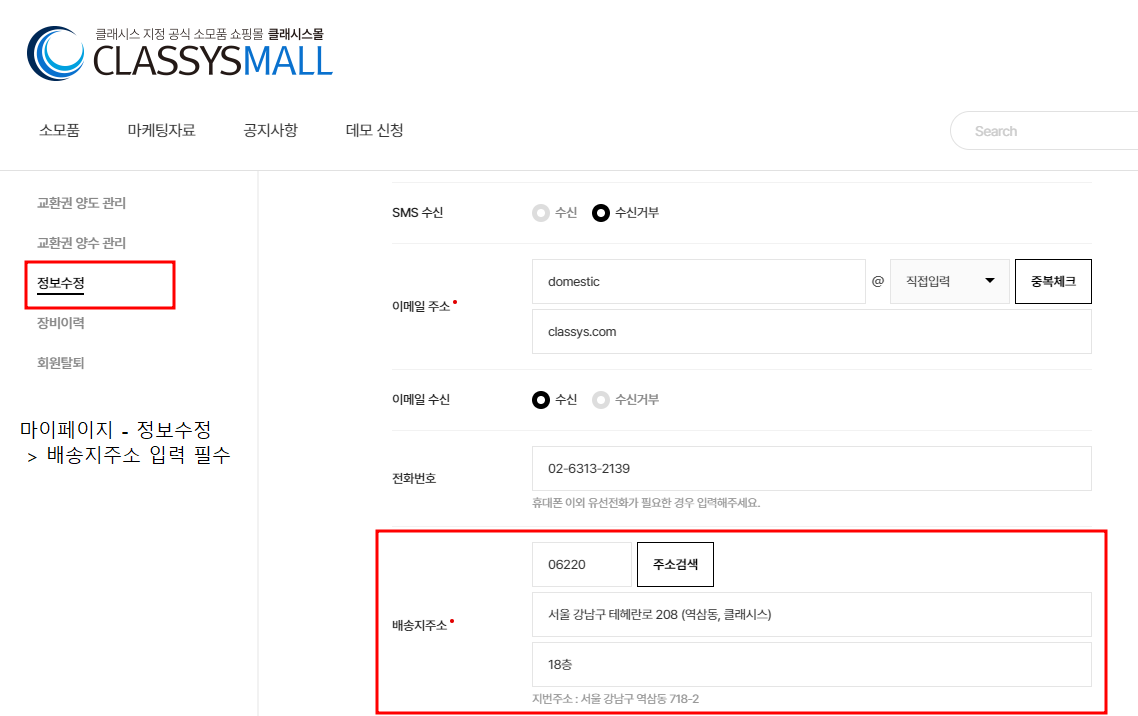Click the 주소검색 button
The image size is (1138, 716).
675,564
